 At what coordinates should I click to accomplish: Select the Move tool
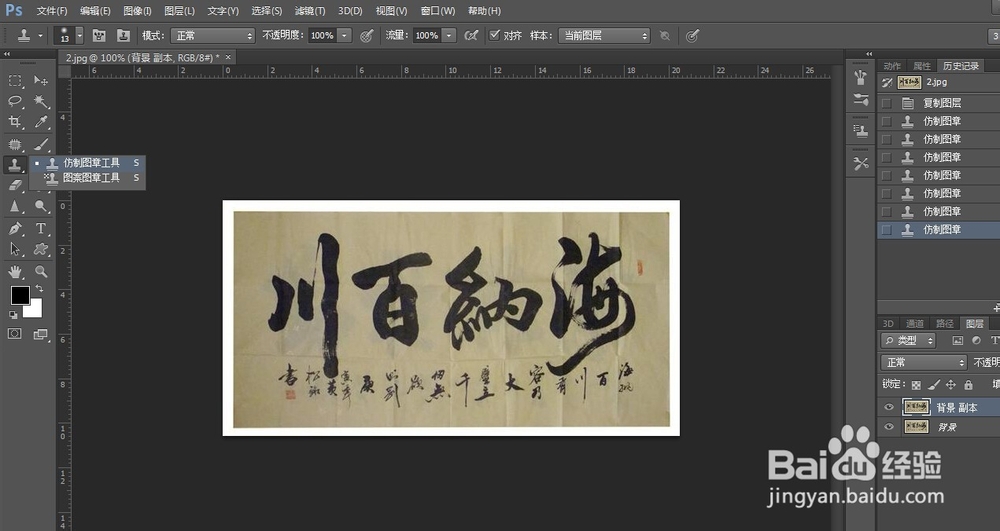(x=41, y=80)
